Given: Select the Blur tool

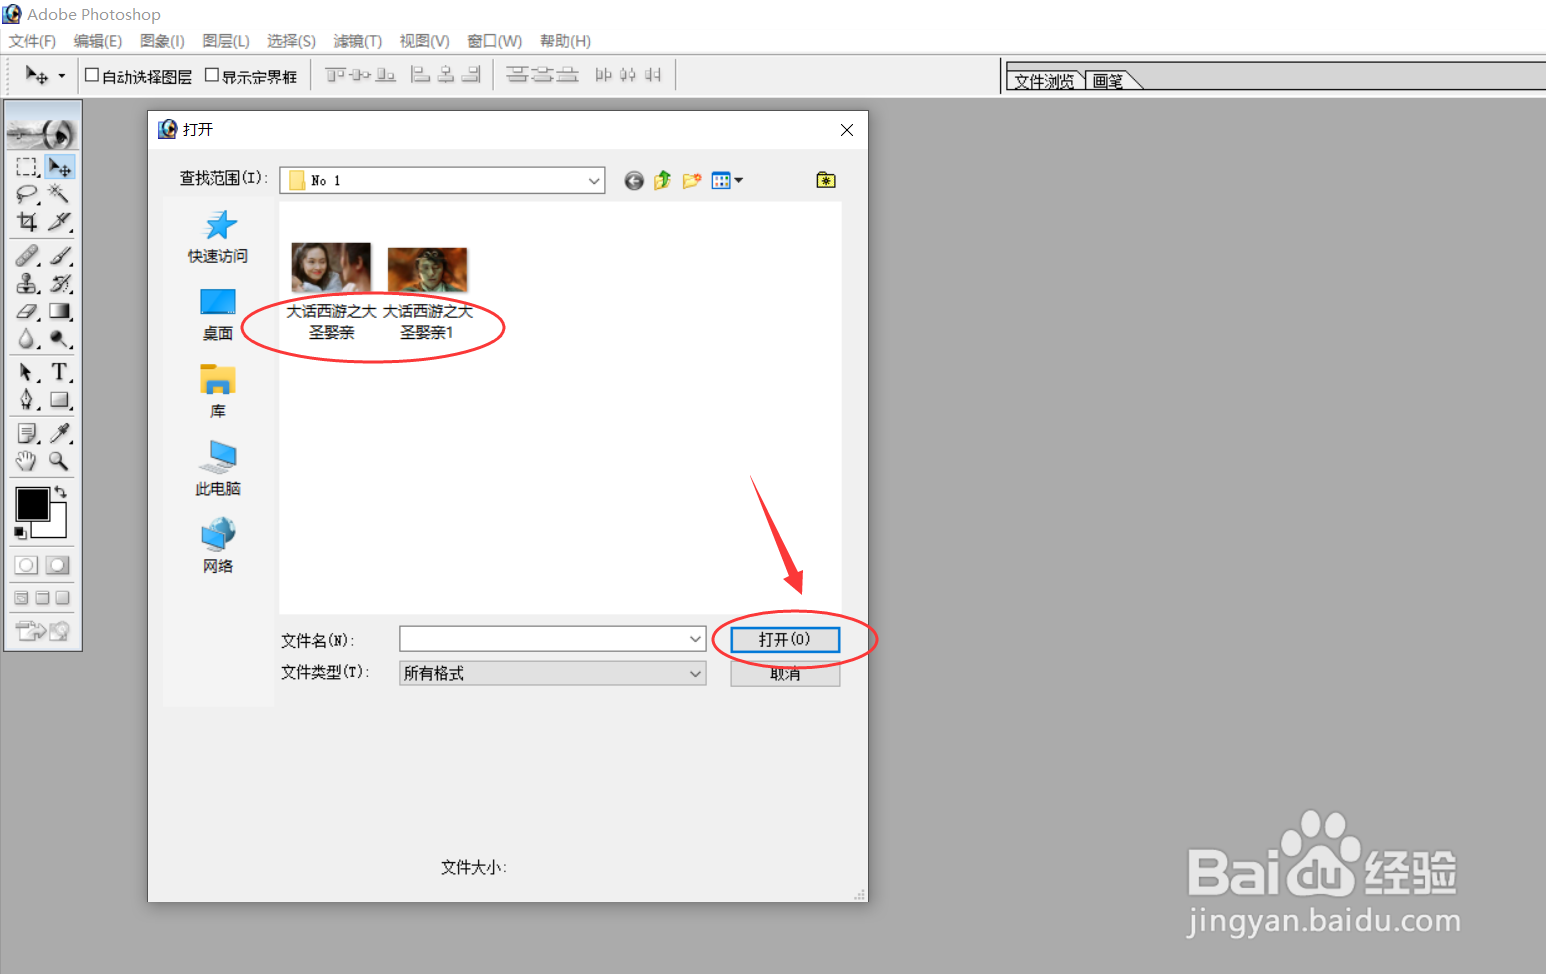Looking at the screenshot, I should [27, 339].
